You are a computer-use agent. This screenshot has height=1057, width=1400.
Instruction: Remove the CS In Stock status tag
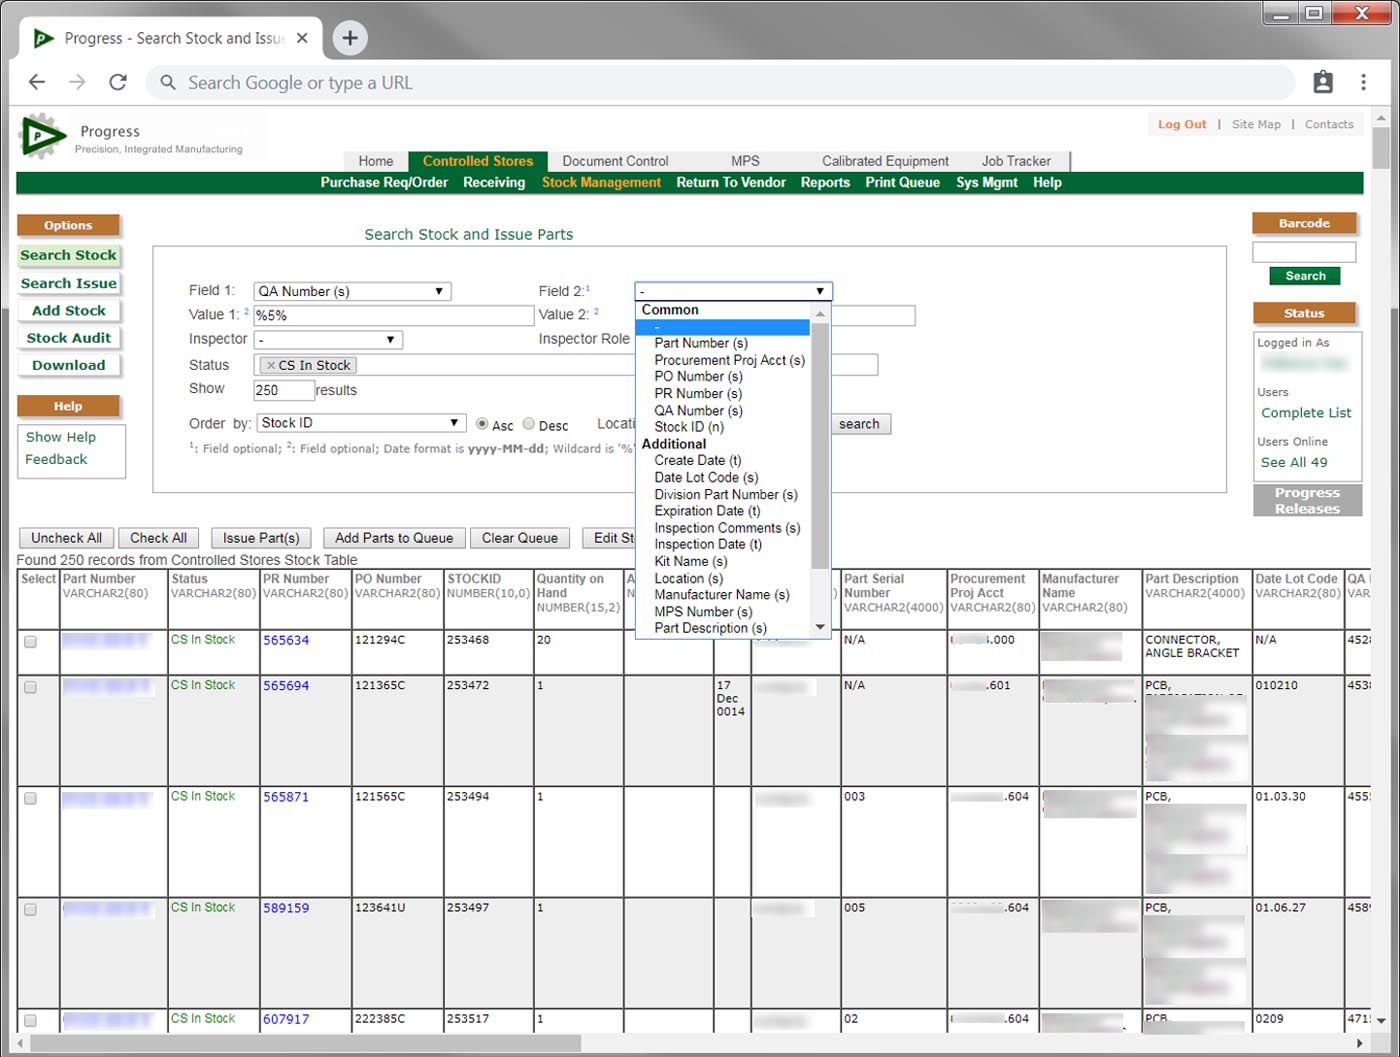(271, 366)
